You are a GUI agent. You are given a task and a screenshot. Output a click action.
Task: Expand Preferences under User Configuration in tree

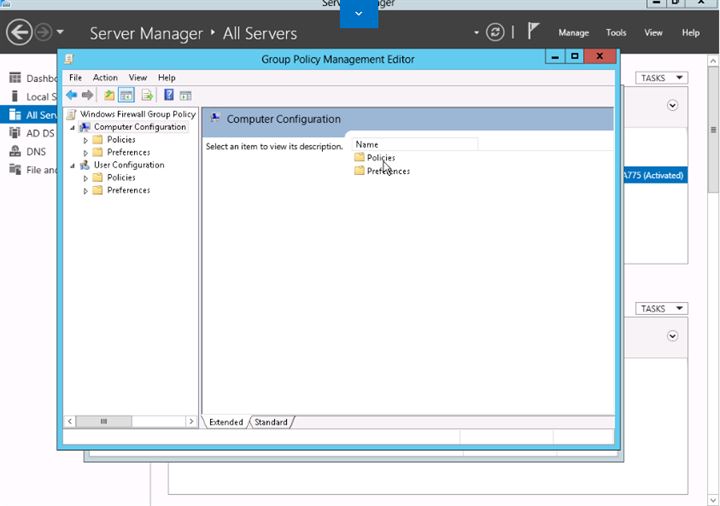pyautogui.click(x=86, y=190)
